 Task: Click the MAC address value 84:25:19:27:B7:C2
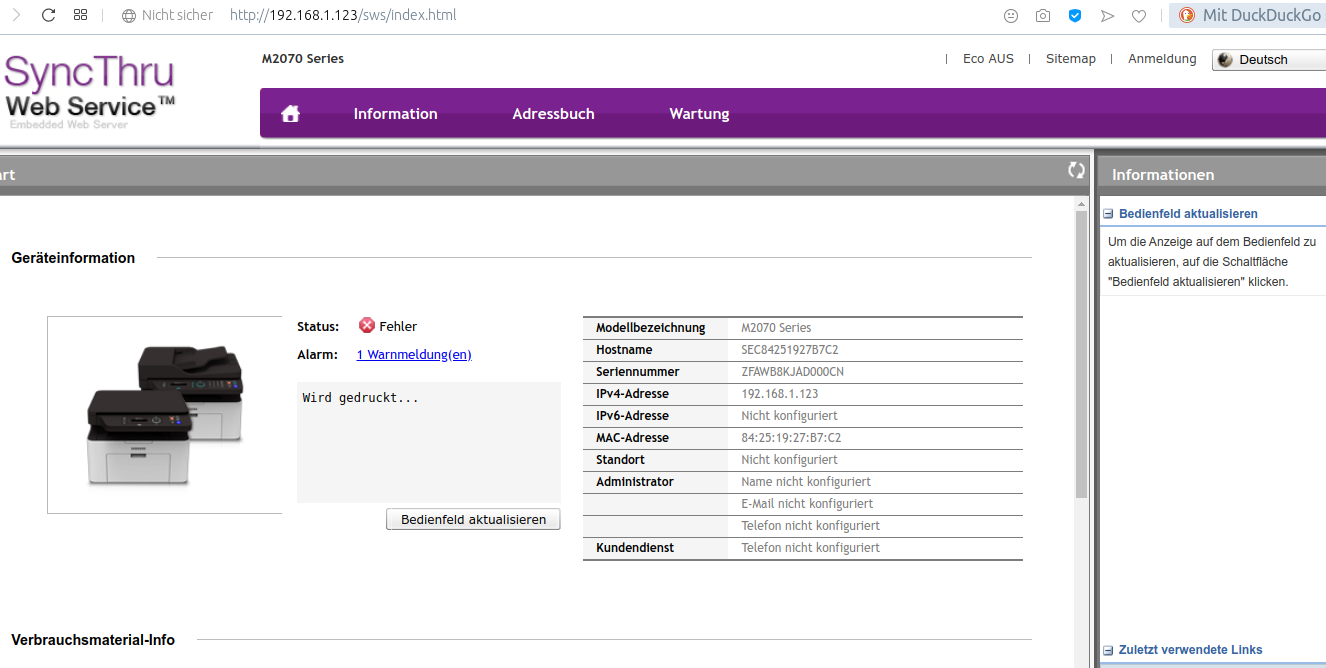click(791, 438)
